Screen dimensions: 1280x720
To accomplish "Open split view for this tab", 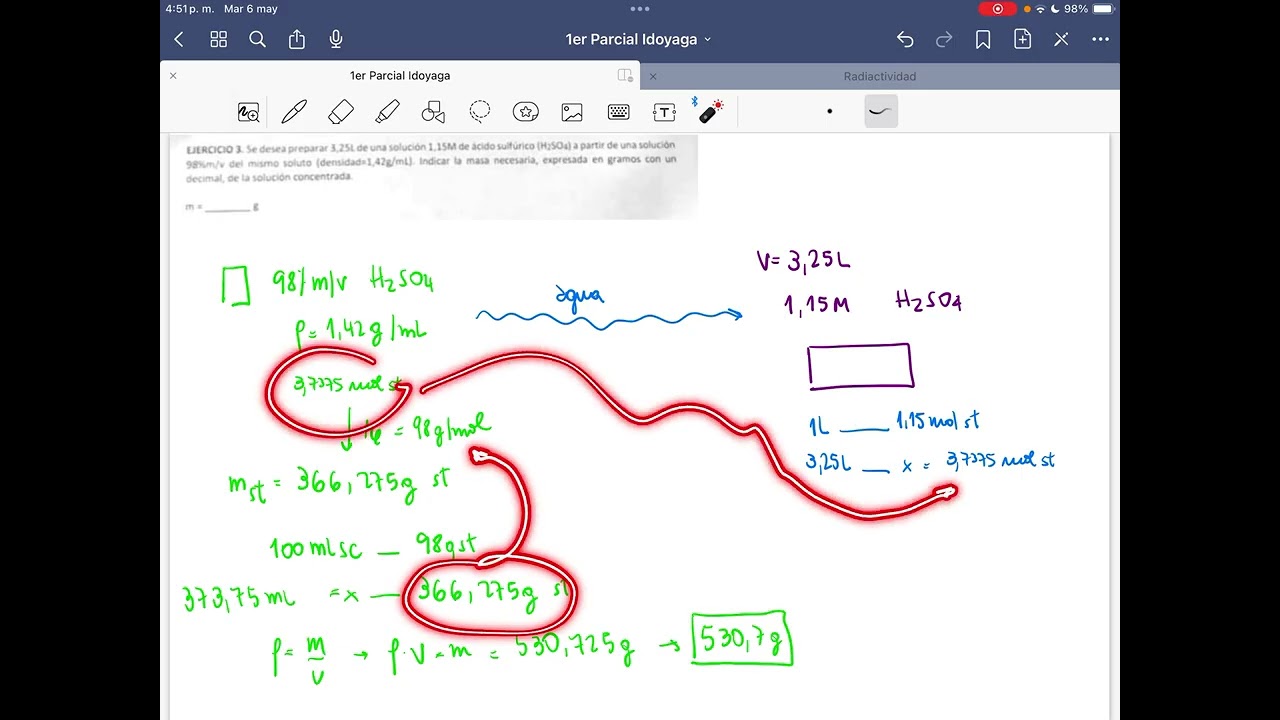I will pos(625,75).
